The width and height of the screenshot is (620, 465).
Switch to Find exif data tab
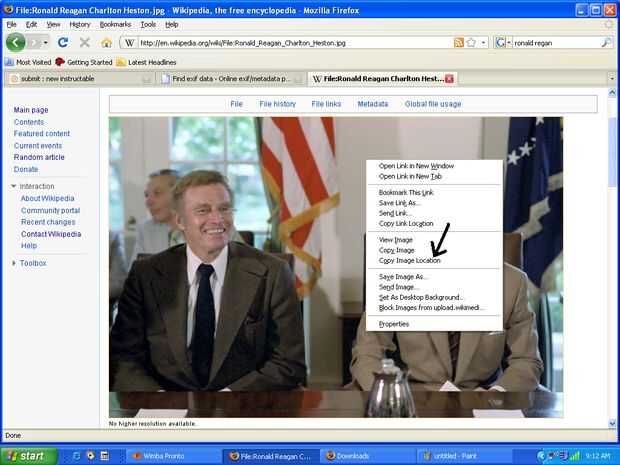(x=231, y=79)
